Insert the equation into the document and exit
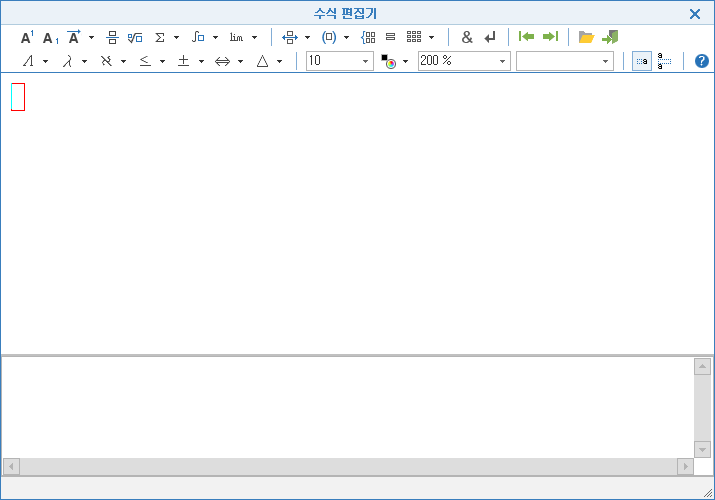The height and width of the screenshot is (500, 715). click(610, 37)
